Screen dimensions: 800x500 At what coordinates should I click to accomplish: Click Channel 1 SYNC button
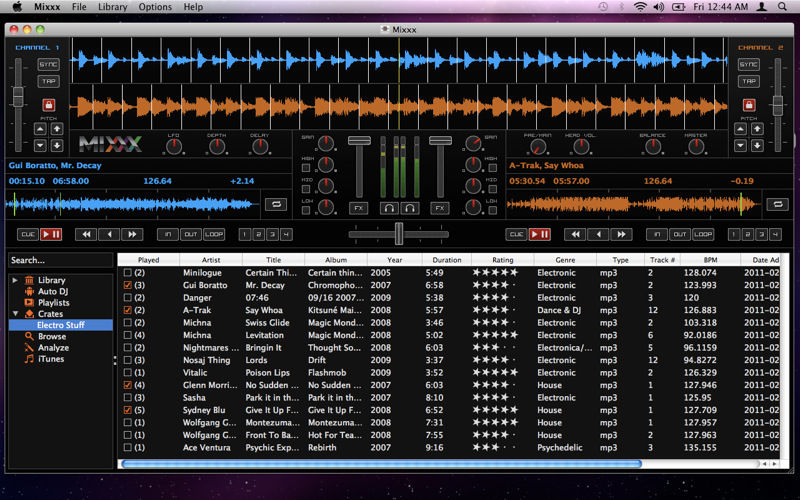[x=48, y=64]
